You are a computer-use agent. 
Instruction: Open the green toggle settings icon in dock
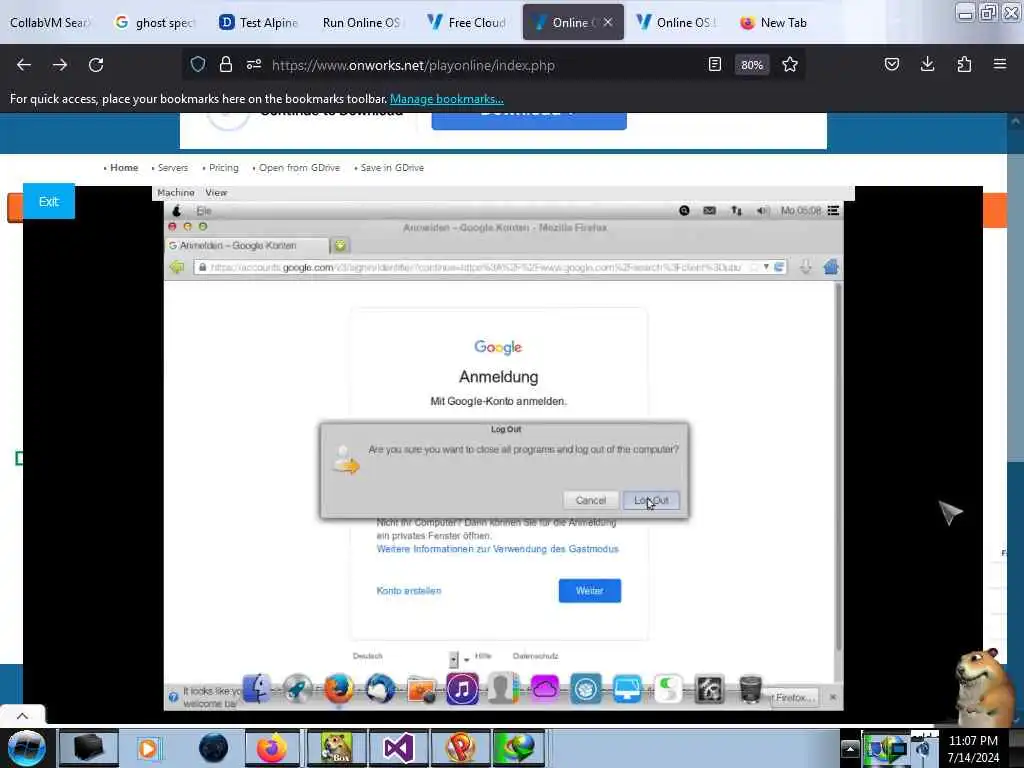click(x=668, y=689)
